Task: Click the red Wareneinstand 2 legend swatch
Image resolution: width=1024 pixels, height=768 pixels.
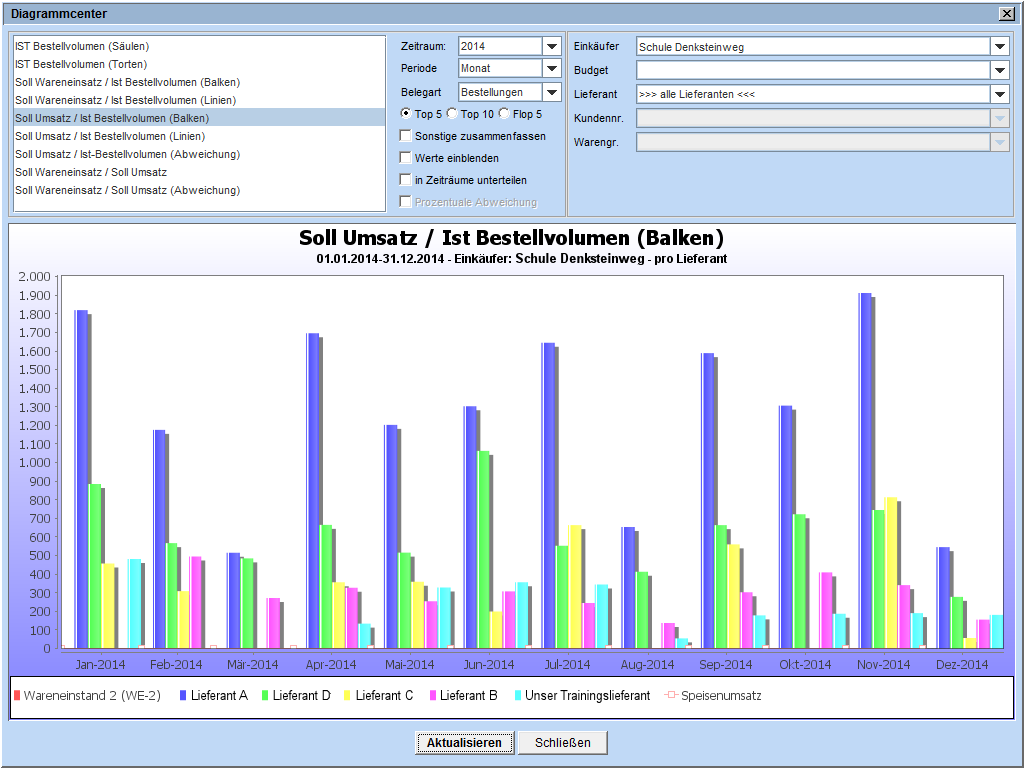Action: [x=17, y=695]
